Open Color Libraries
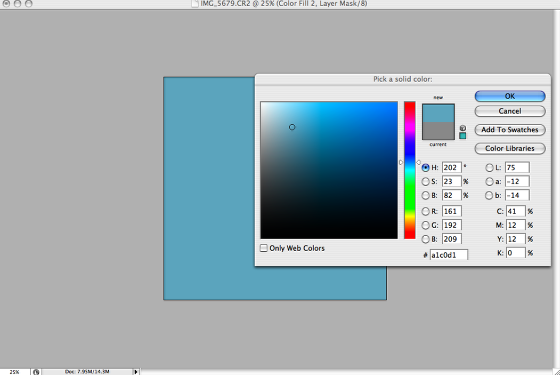Image resolution: width=560 pixels, height=375 pixels. coord(510,148)
